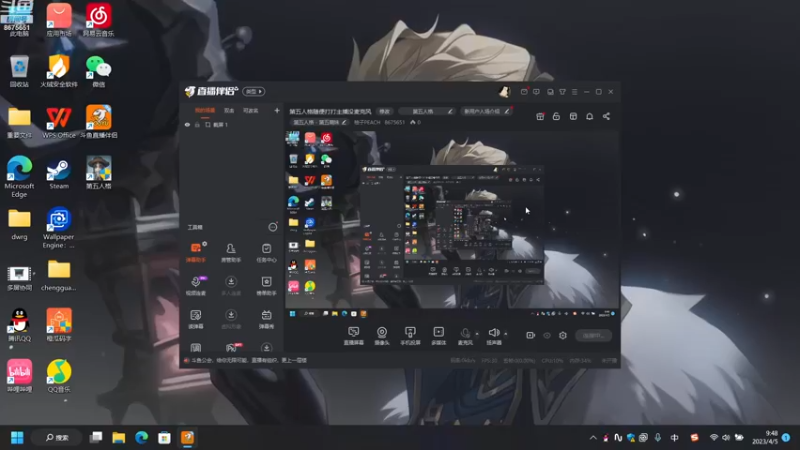The width and height of the screenshot is (800, 450).
Task: Open the 榜单助手 tool
Action: click(x=266, y=286)
